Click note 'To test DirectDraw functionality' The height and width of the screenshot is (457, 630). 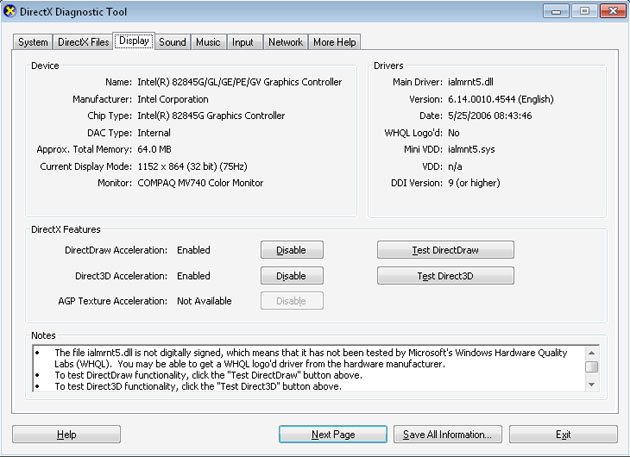pos(208,375)
